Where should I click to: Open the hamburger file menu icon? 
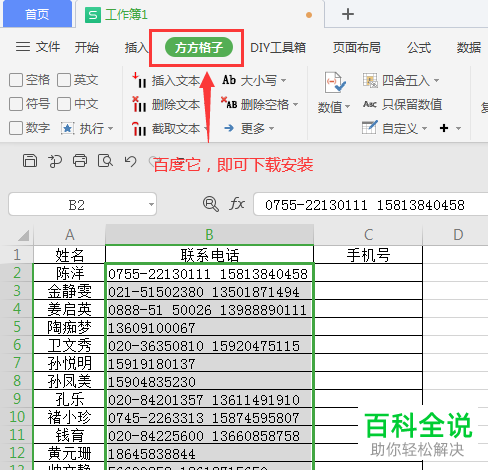pos(23,47)
